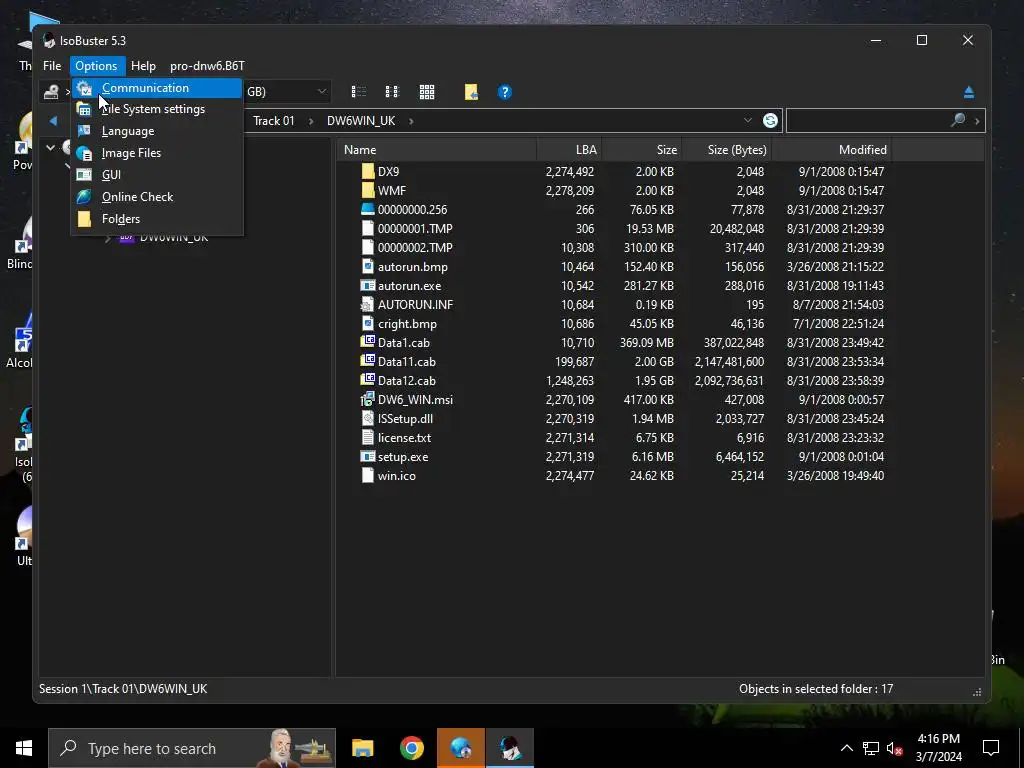Click the status bar resize grip

(x=977, y=692)
